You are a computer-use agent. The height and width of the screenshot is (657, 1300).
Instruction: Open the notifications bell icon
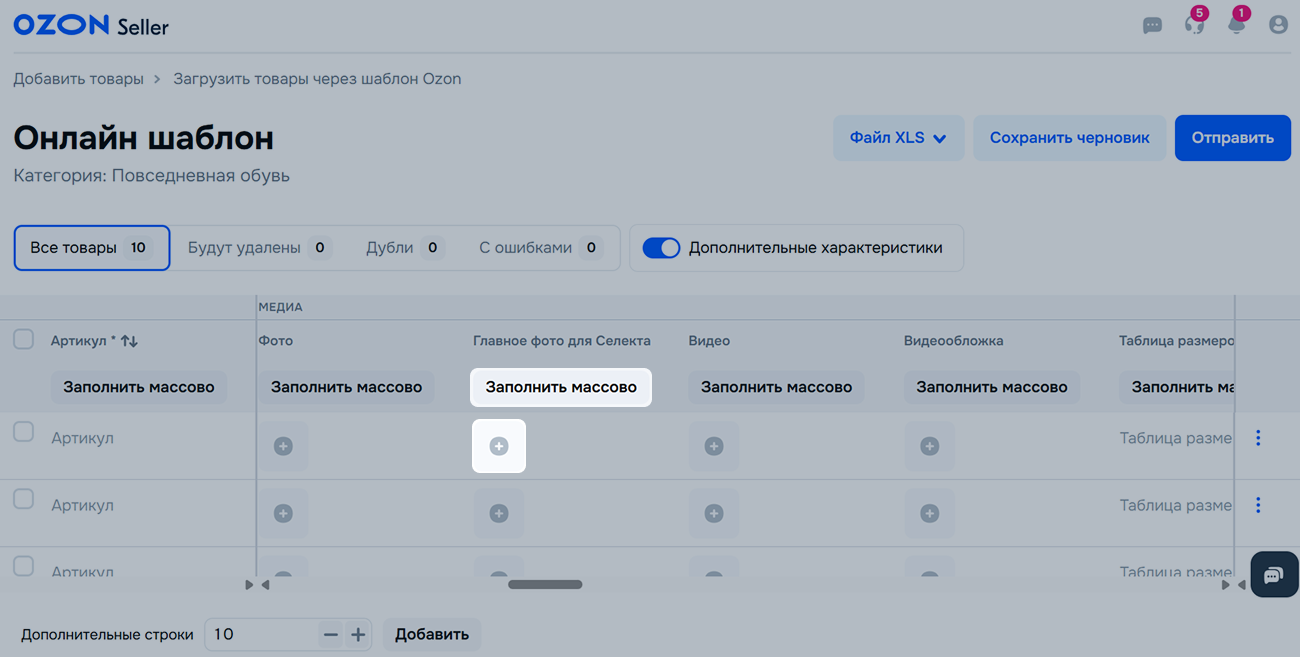1237,25
